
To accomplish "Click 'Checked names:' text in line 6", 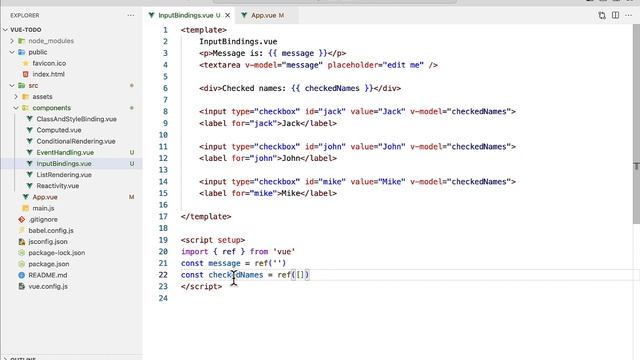I will (254, 88).
